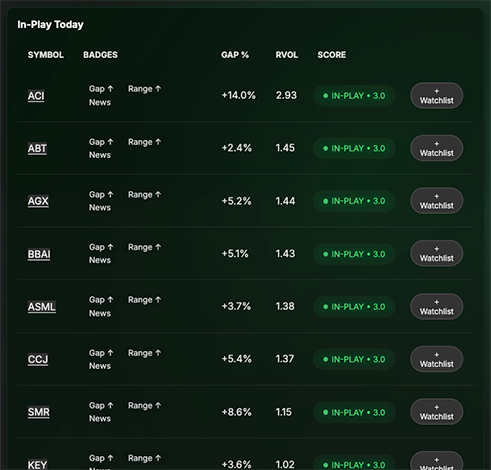The height and width of the screenshot is (470, 491).
Task: Add AGX to Watchlist
Action: click(x=436, y=201)
